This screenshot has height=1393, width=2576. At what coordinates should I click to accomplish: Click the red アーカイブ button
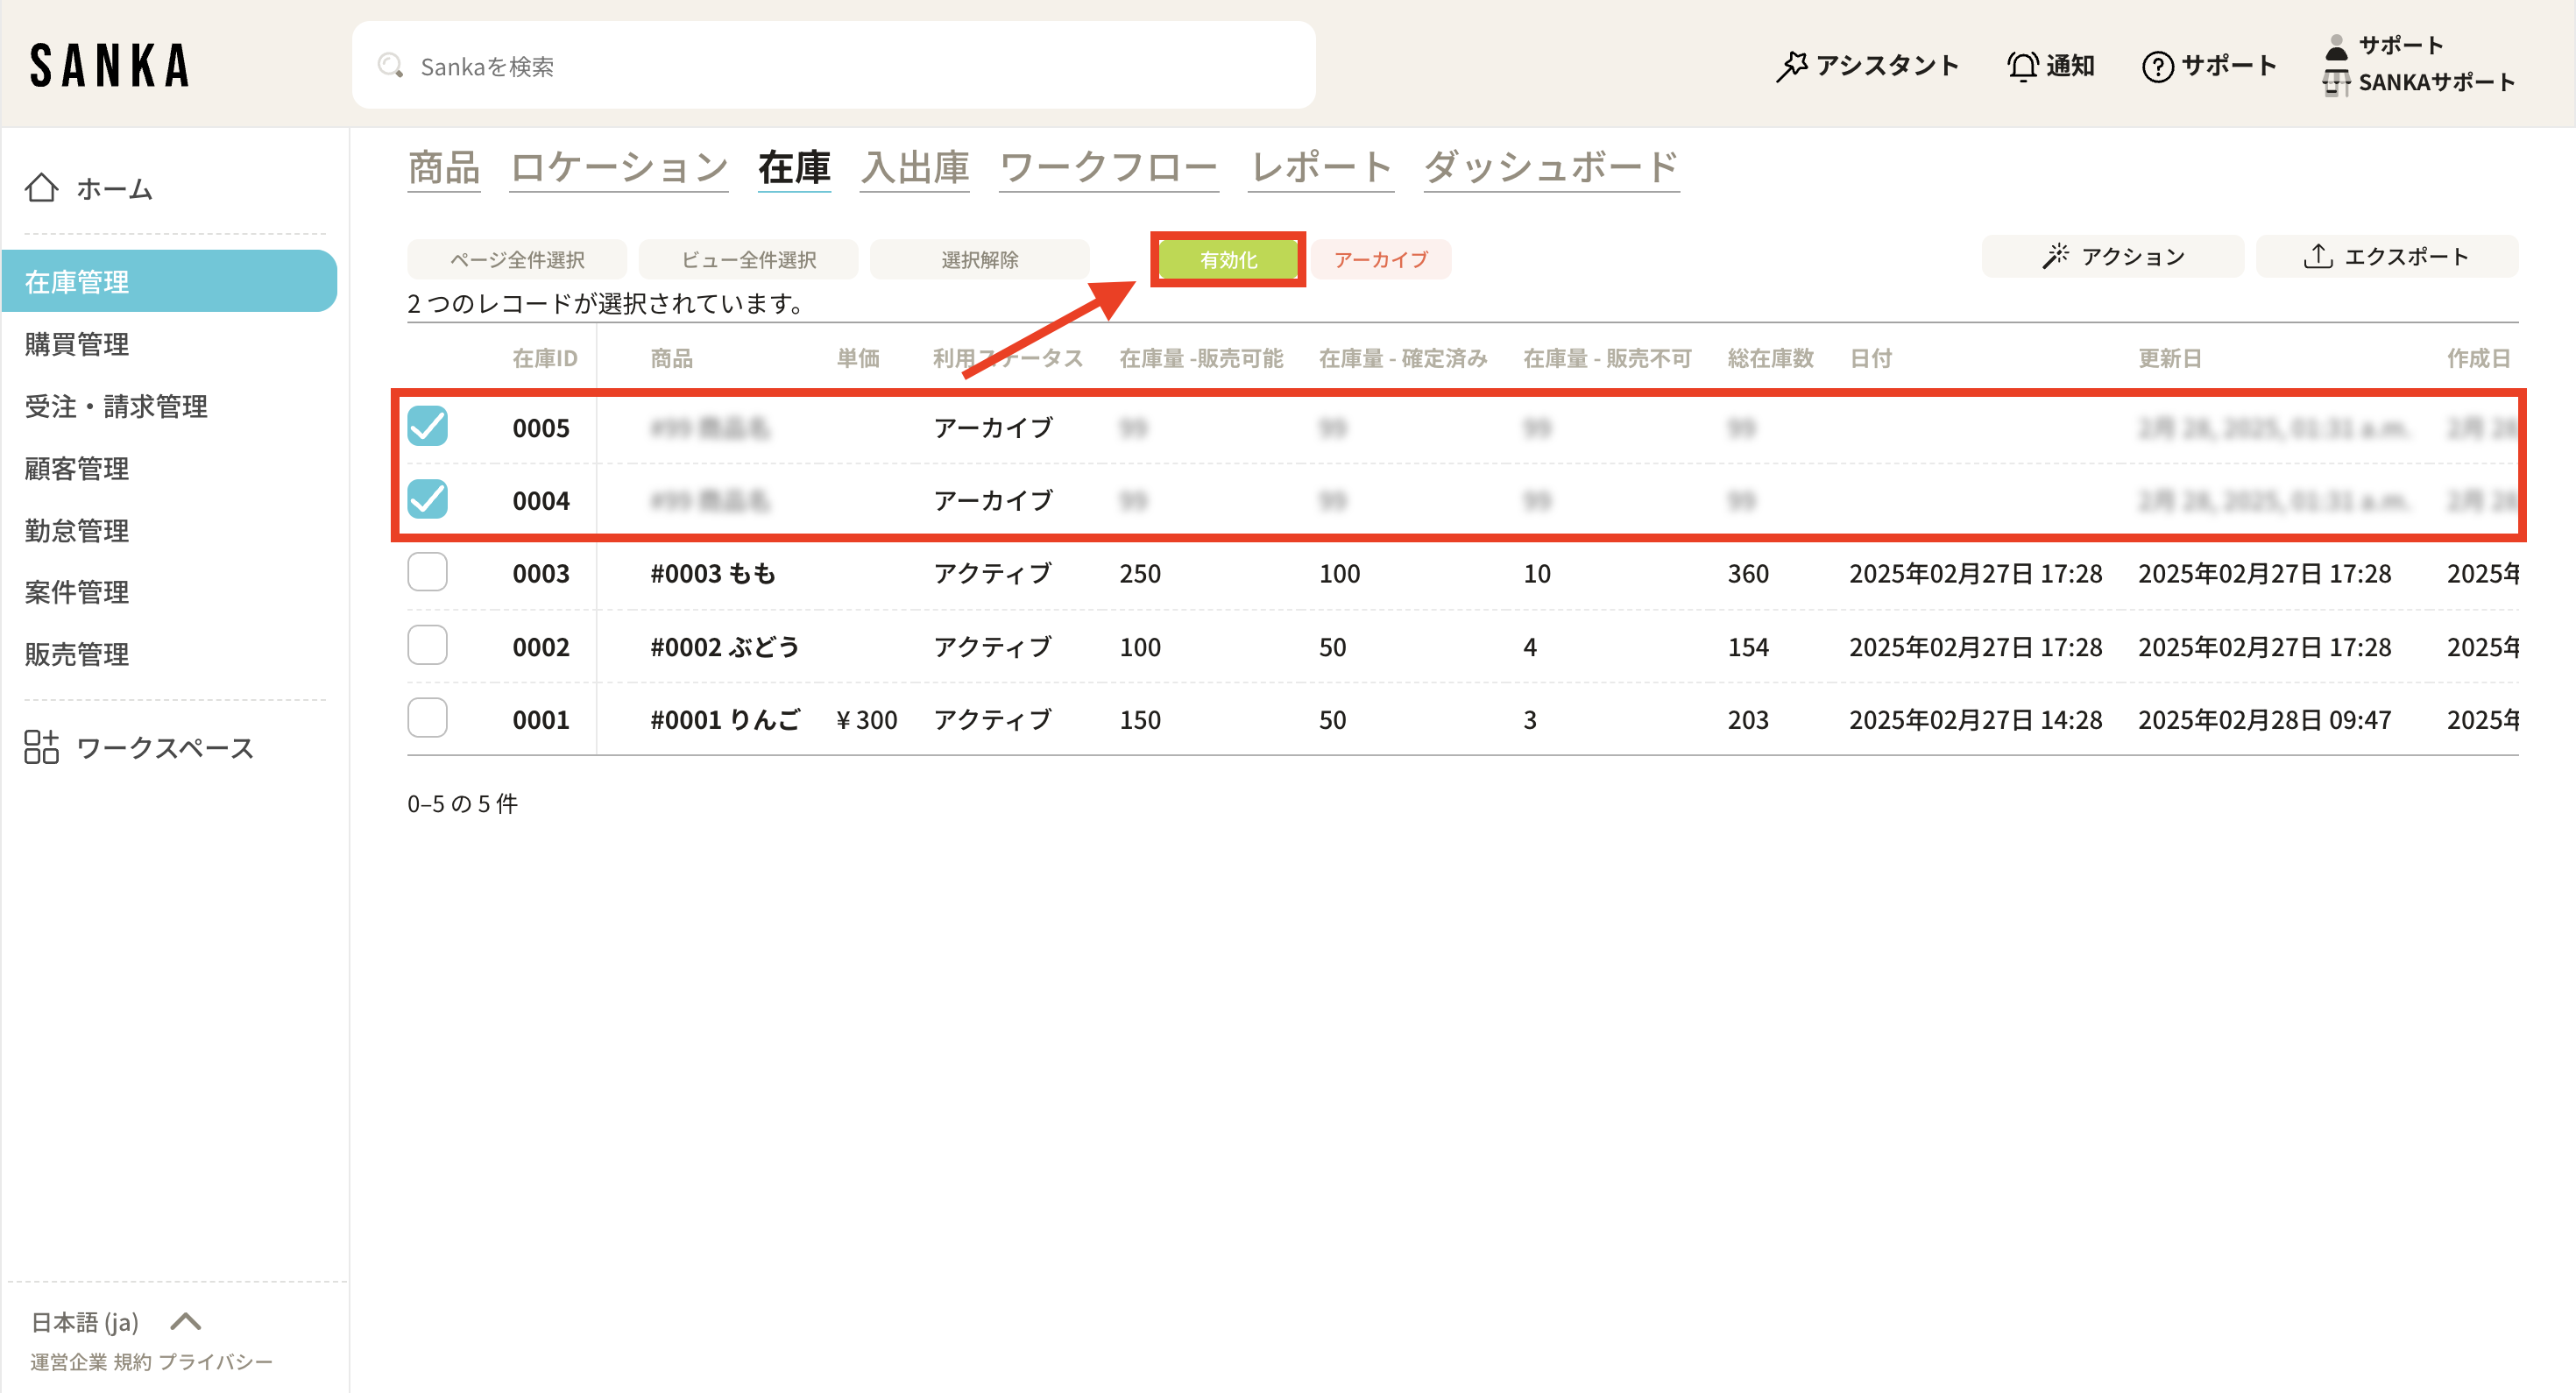[1380, 260]
